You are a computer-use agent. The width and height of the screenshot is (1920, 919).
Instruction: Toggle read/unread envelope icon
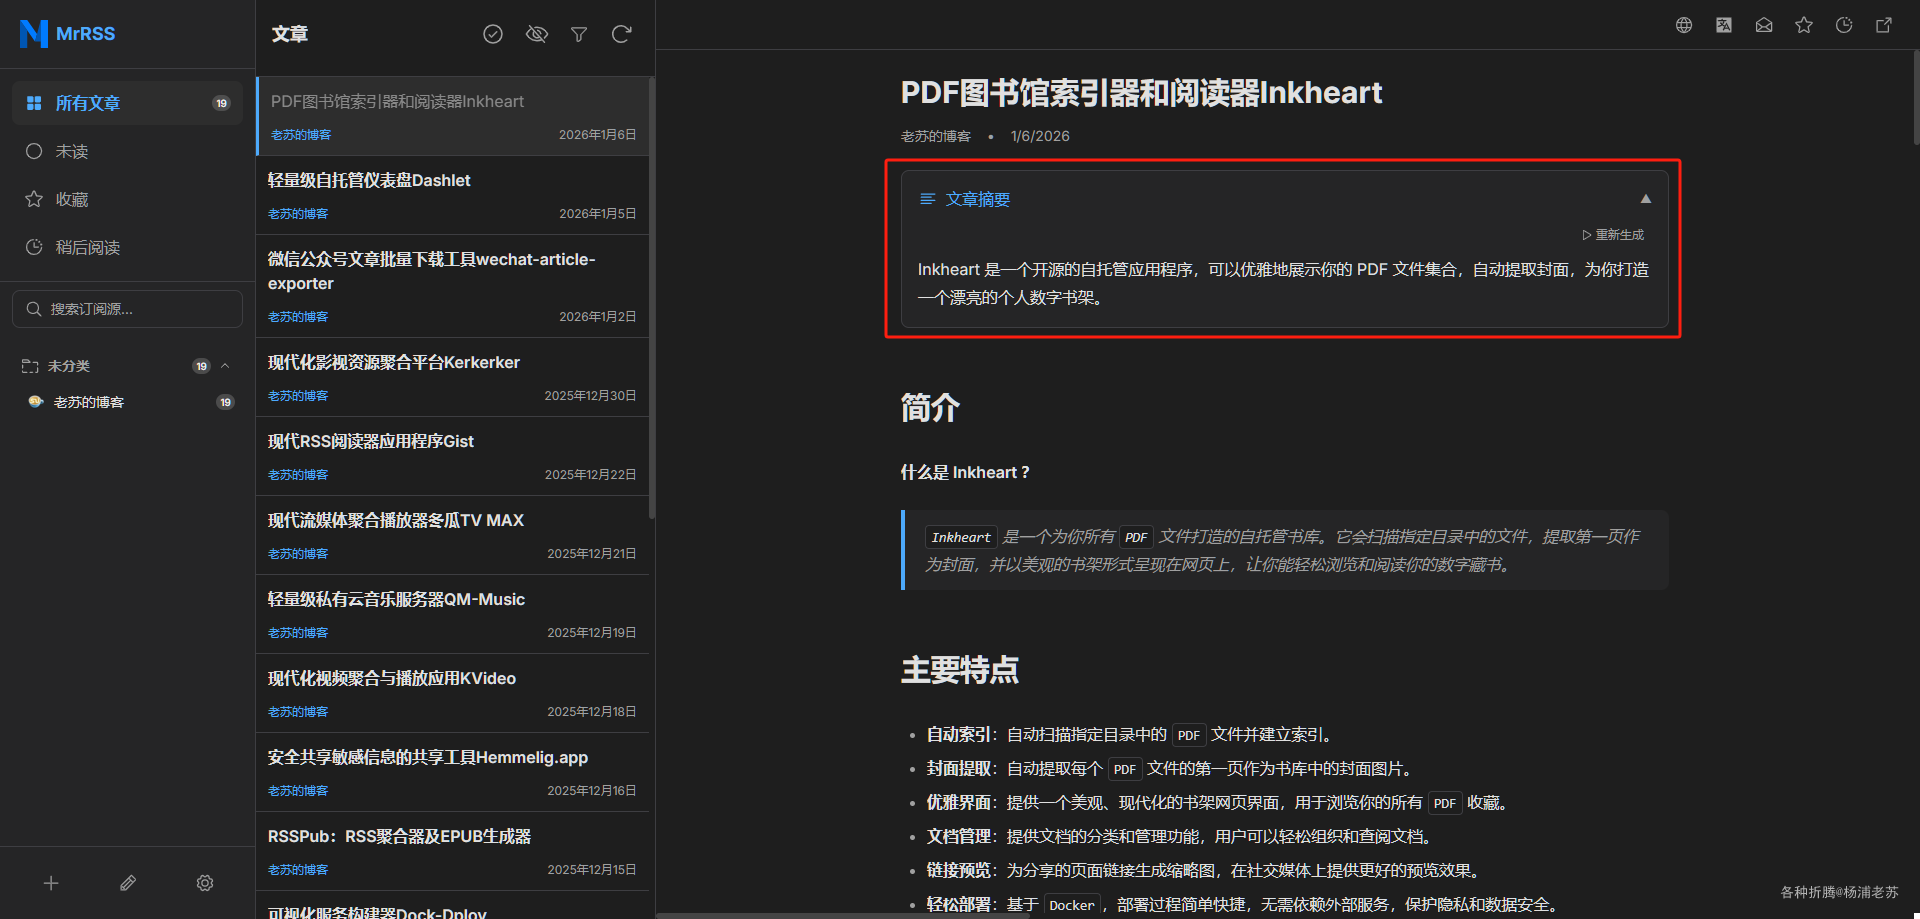[1764, 25]
